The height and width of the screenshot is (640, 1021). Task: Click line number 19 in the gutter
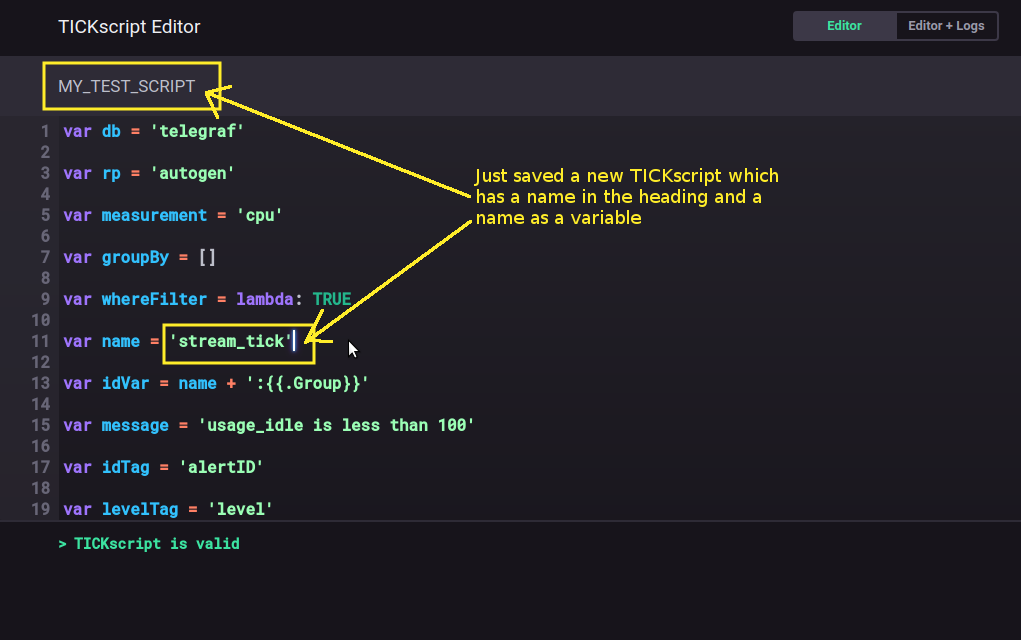(41, 509)
